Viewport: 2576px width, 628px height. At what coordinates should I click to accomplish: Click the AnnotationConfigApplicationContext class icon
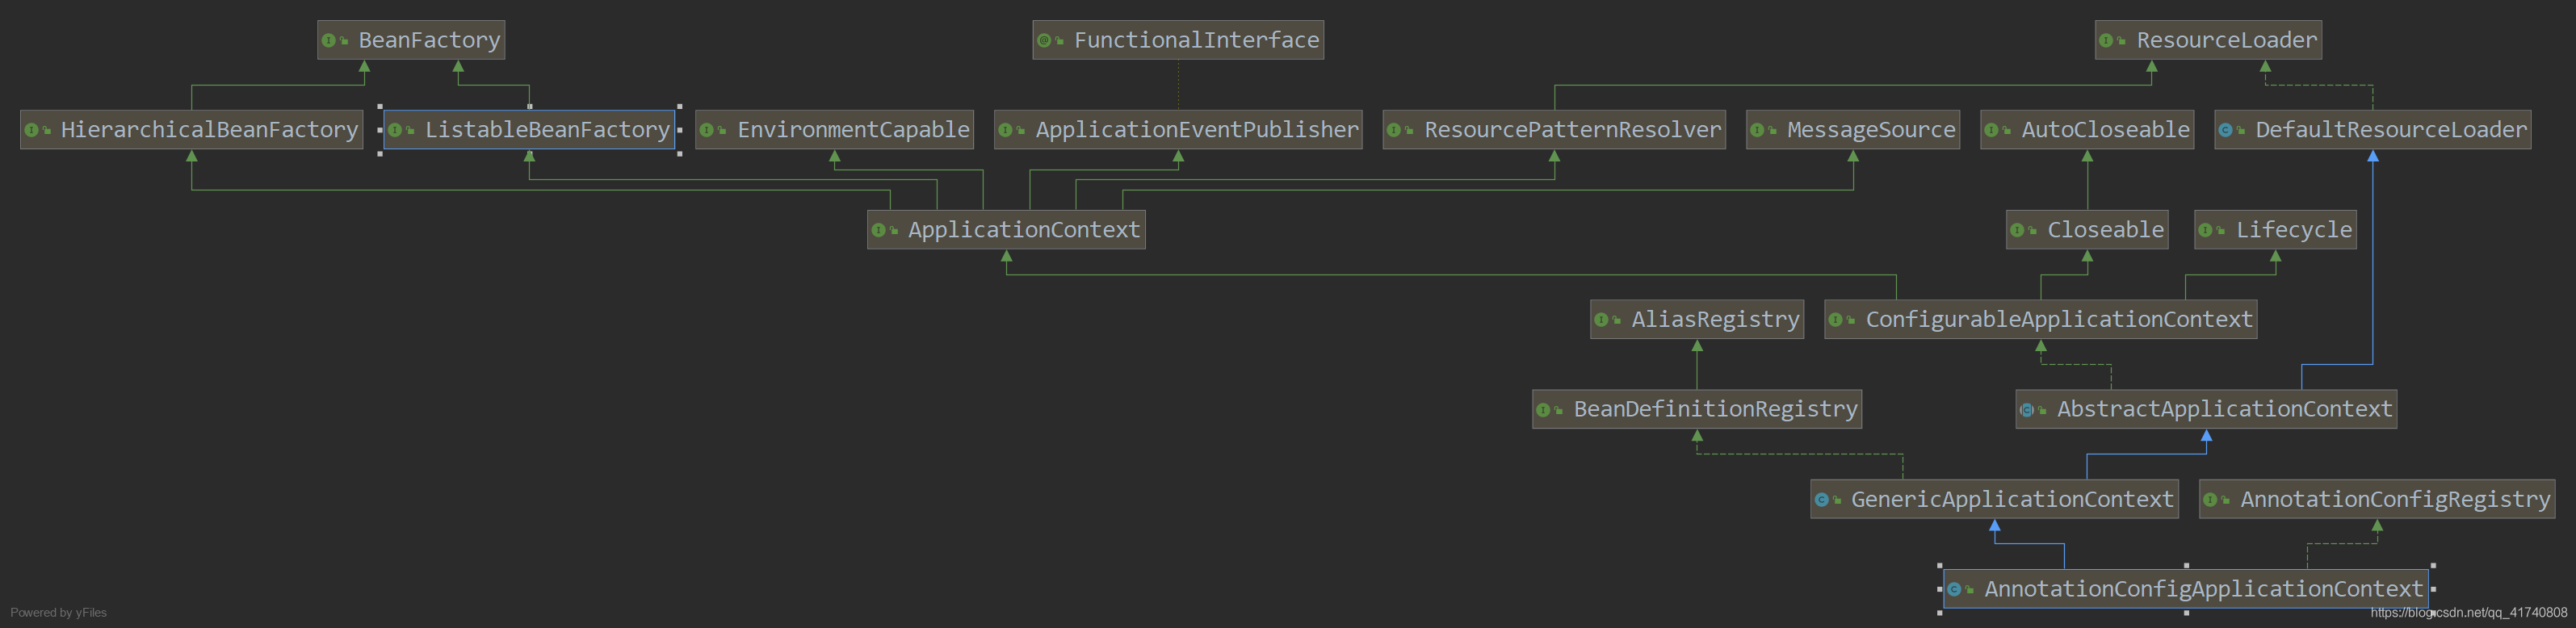[1954, 589]
